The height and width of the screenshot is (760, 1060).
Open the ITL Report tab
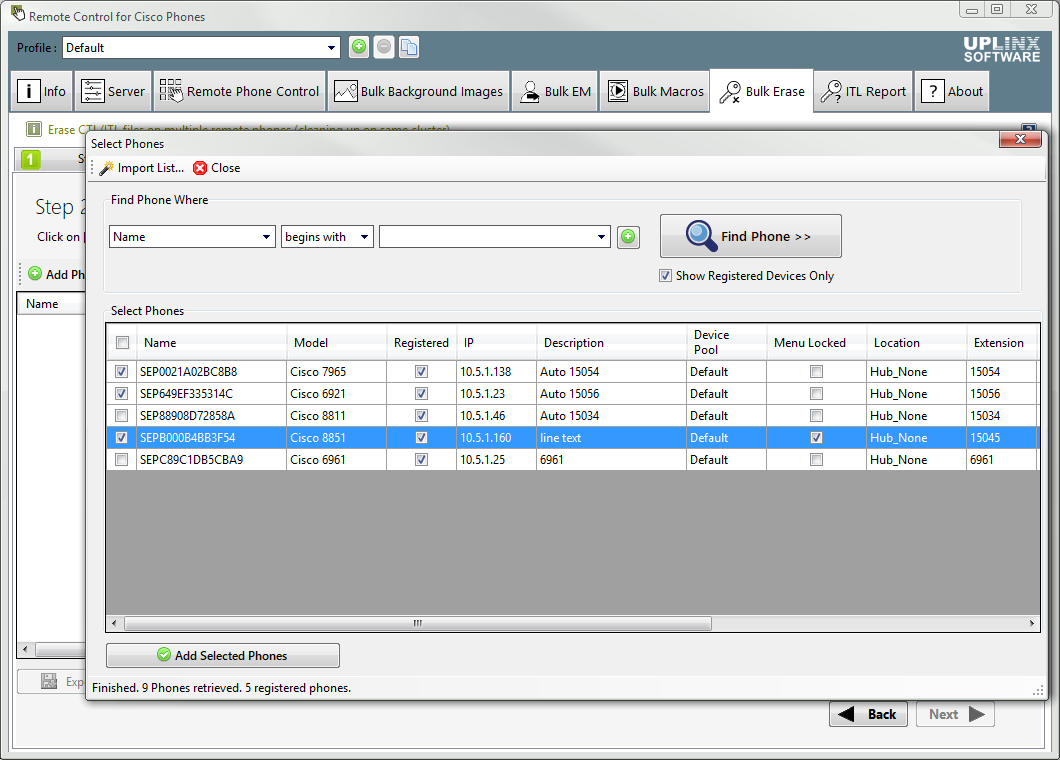click(x=863, y=91)
